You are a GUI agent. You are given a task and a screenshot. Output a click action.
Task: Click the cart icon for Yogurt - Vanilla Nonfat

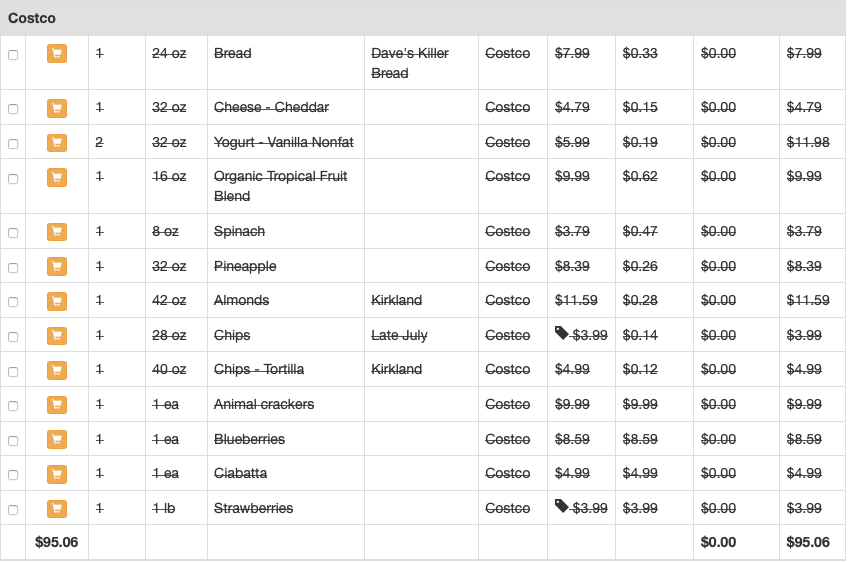pos(57,143)
